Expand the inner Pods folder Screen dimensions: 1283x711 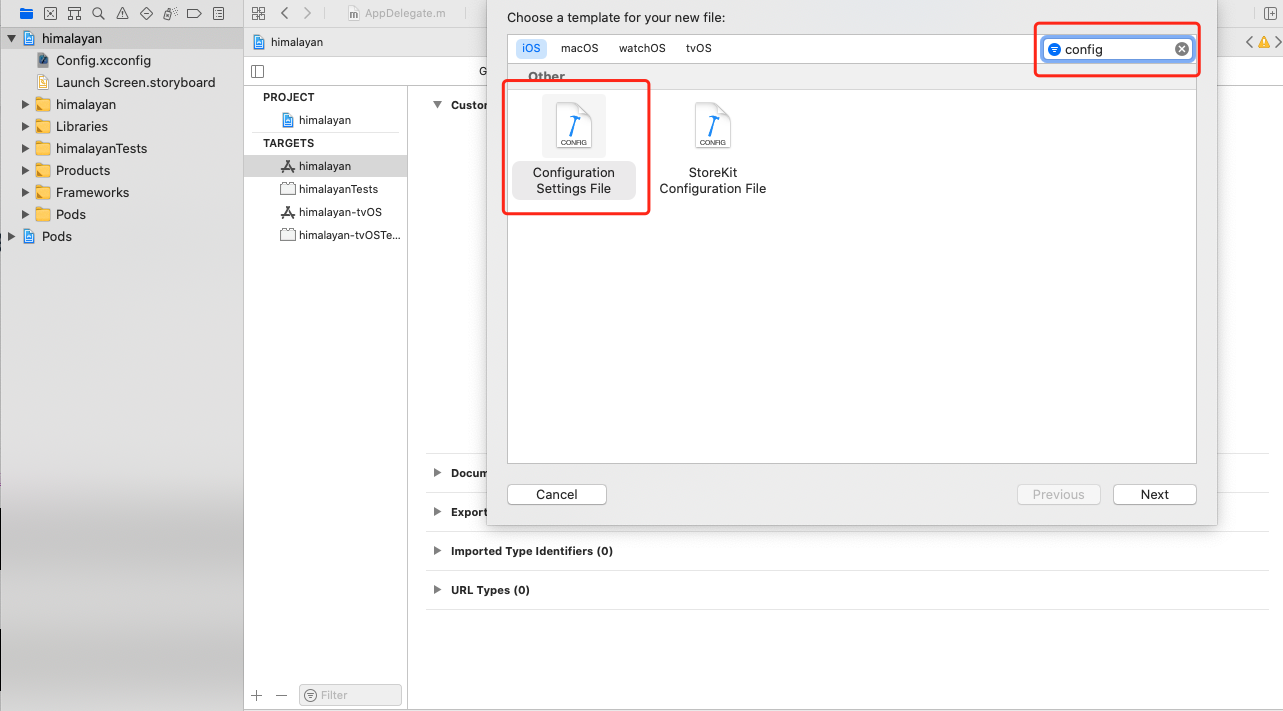pyautogui.click(x=26, y=214)
